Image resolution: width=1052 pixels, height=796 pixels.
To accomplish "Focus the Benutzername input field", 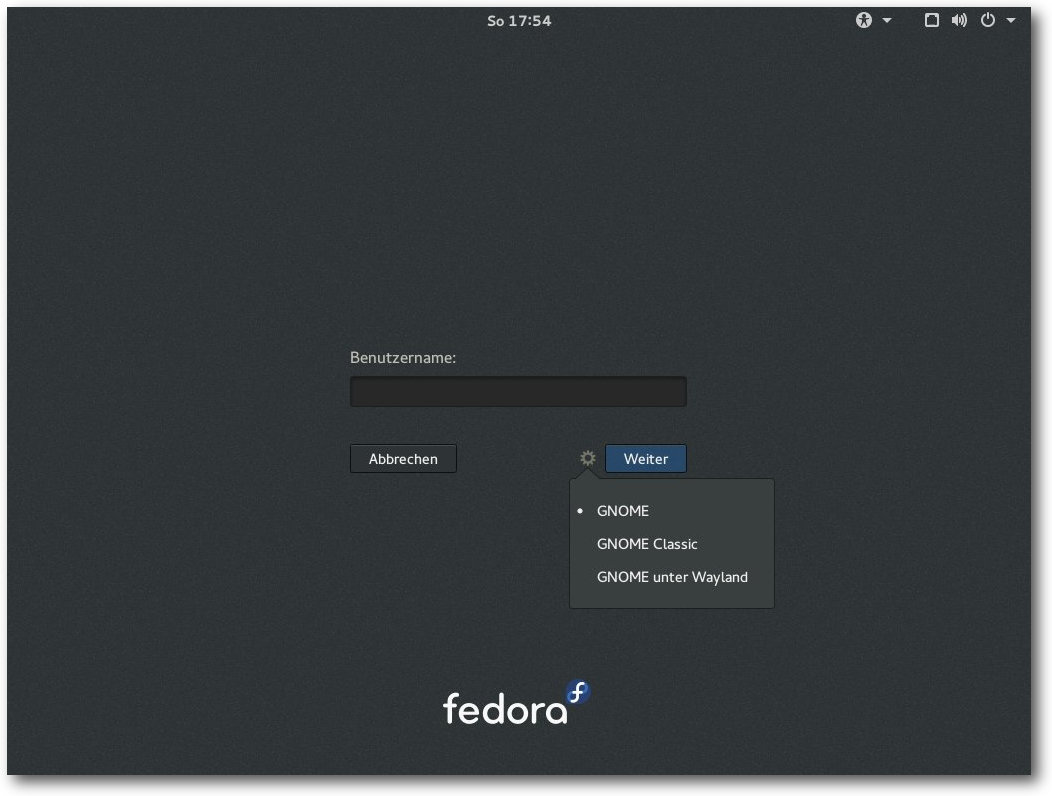I will [x=518, y=392].
